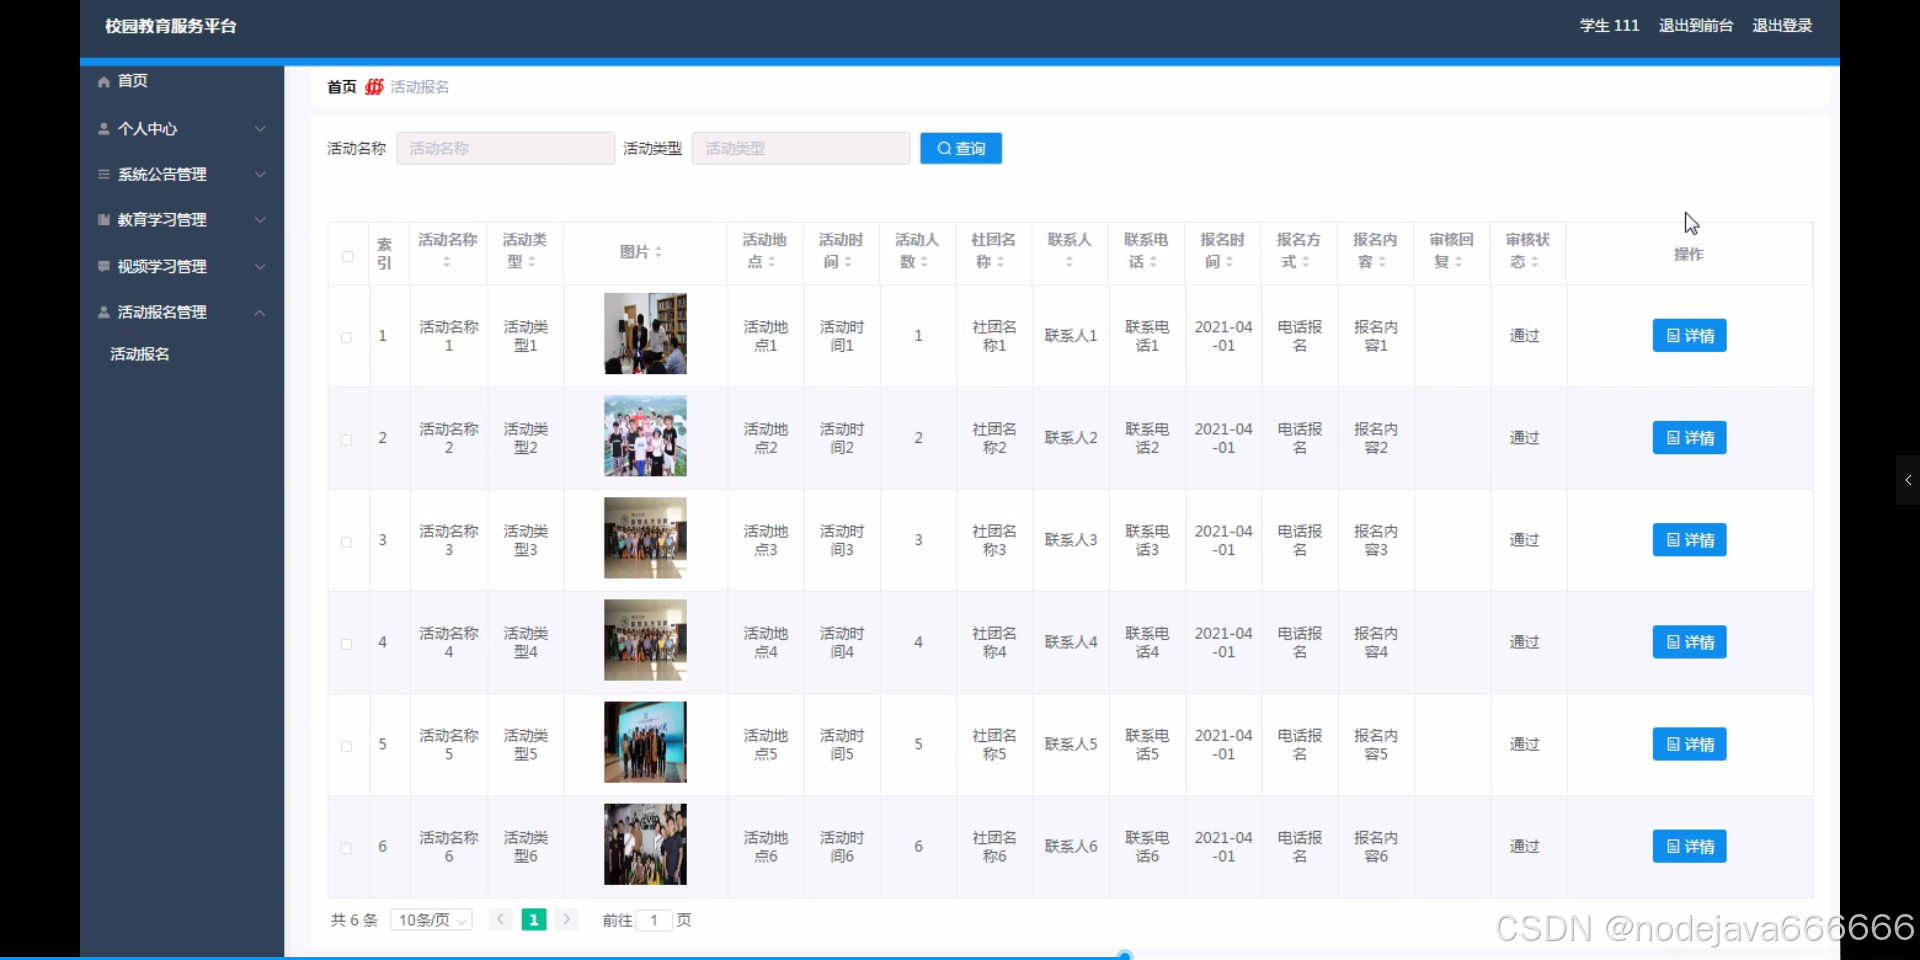This screenshot has height=960, width=1920.
Task: Collapse the 活动报名管理 chevron
Action: tap(260, 312)
